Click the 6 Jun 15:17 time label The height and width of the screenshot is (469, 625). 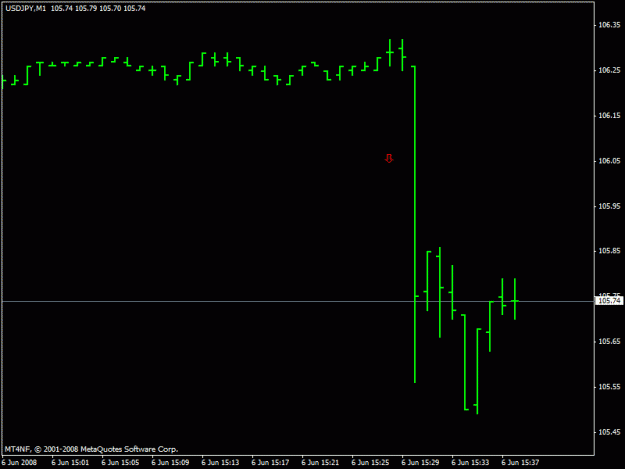270,462
